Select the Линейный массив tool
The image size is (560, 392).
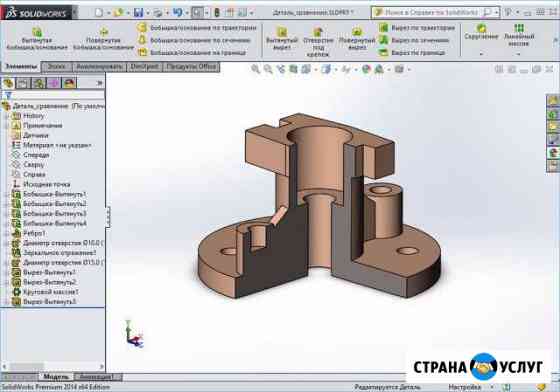pyautogui.click(x=519, y=35)
